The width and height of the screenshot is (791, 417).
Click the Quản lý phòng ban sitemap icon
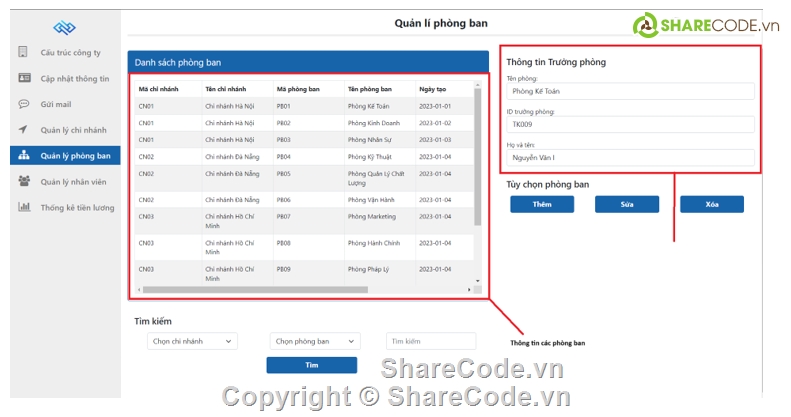[24, 155]
